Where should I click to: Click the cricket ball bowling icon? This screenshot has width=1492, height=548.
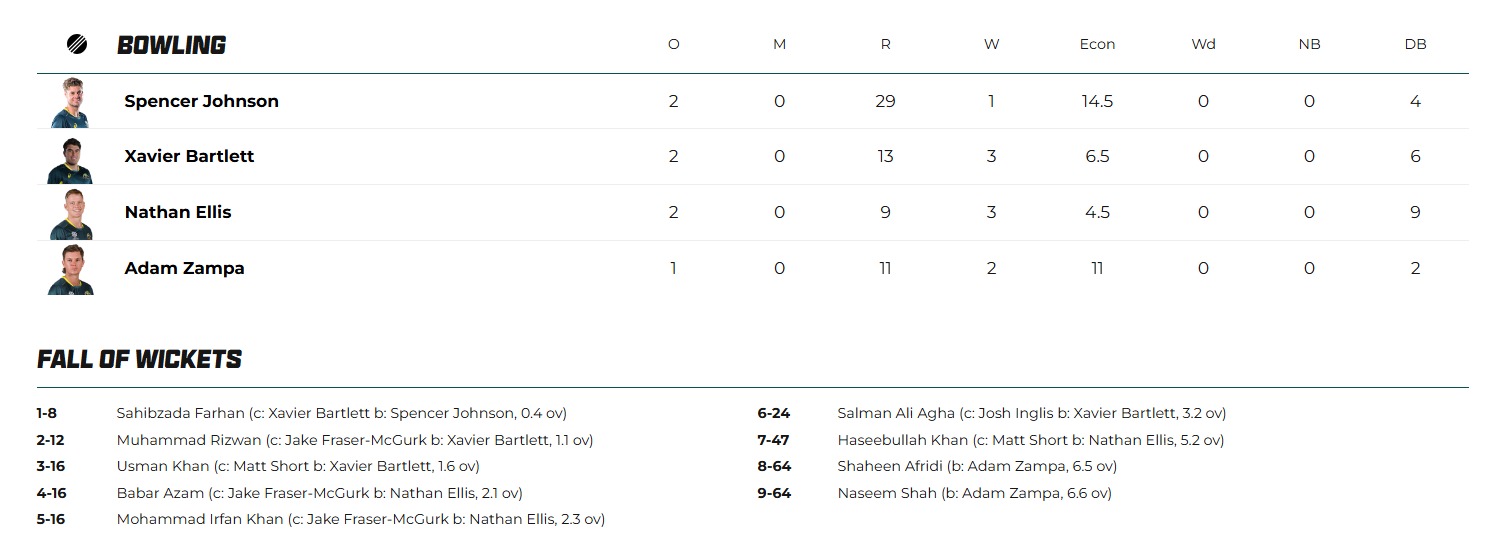[x=77, y=45]
